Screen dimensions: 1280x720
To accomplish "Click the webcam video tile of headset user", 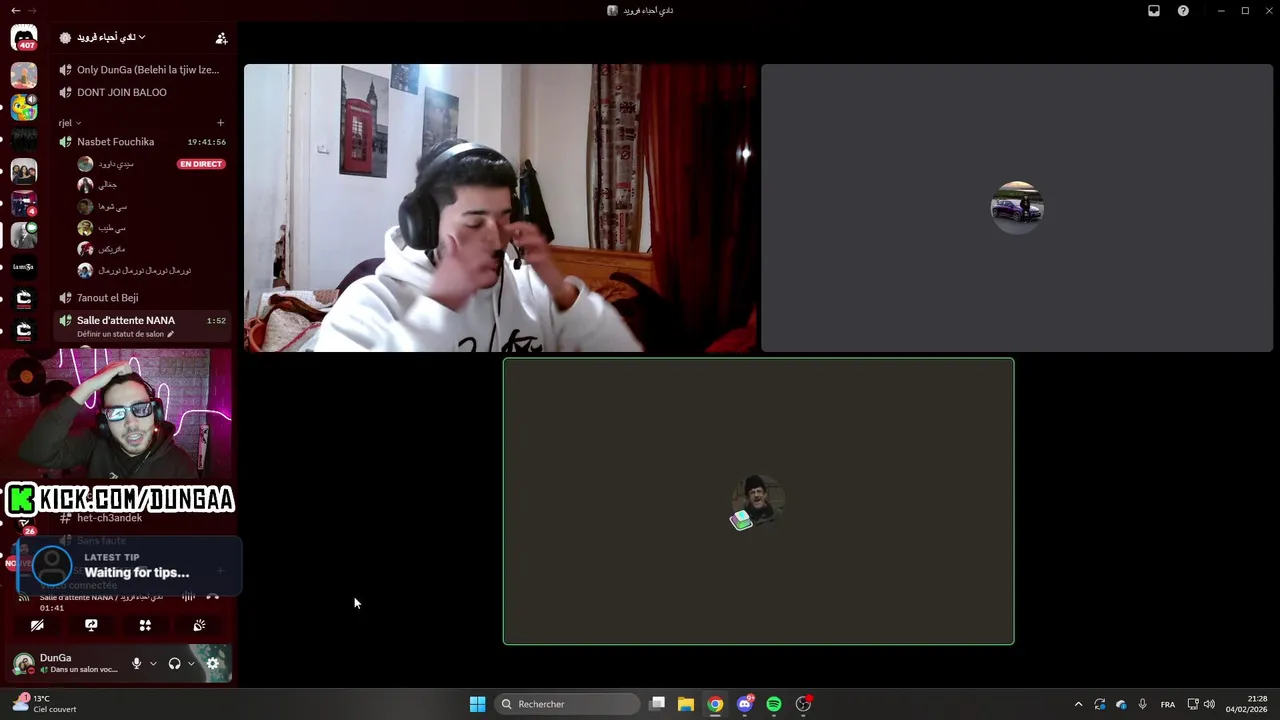I will [500, 208].
